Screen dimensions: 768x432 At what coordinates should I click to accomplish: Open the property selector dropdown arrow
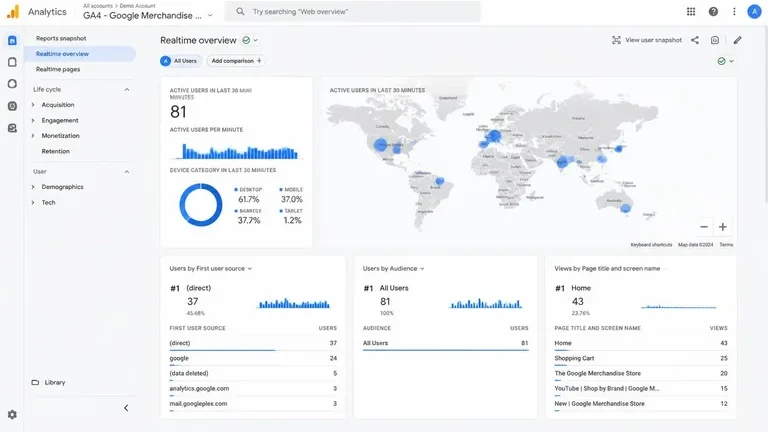pos(210,16)
